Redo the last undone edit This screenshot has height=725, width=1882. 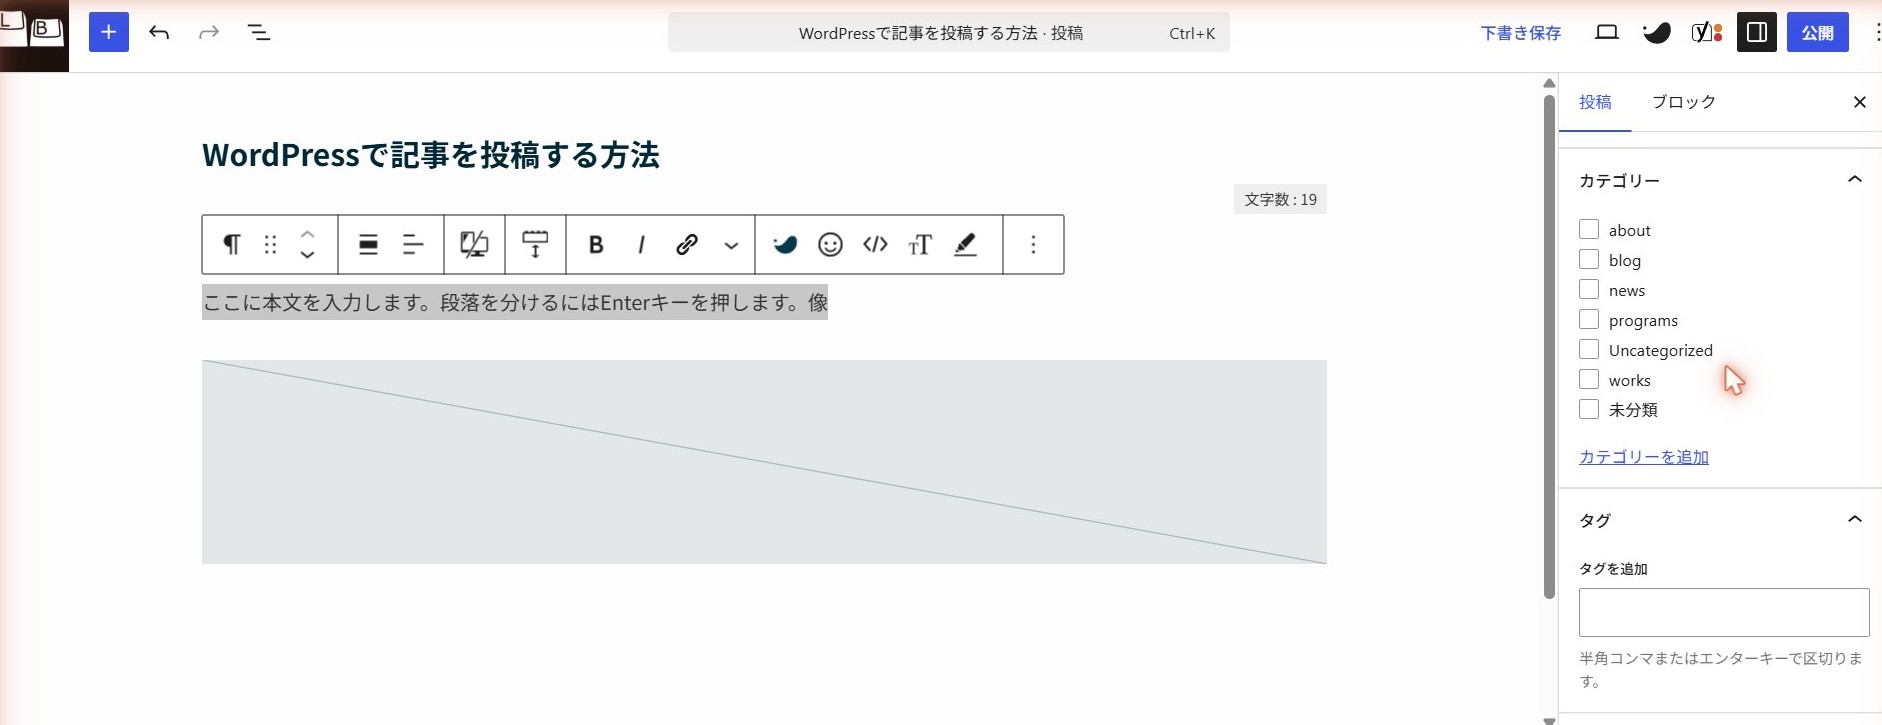[209, 32]
